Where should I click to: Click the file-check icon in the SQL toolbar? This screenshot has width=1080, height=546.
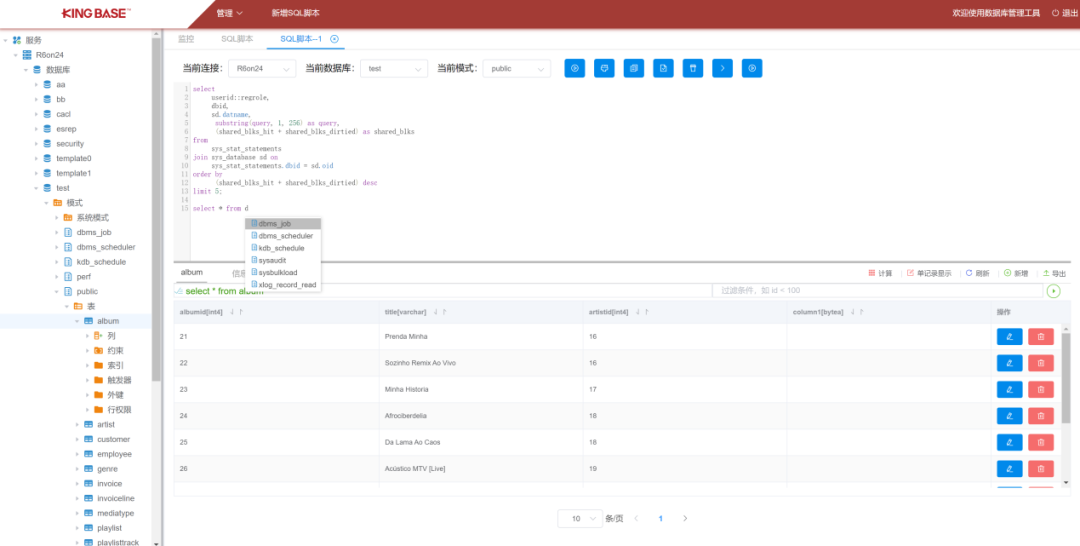[663, 68]
